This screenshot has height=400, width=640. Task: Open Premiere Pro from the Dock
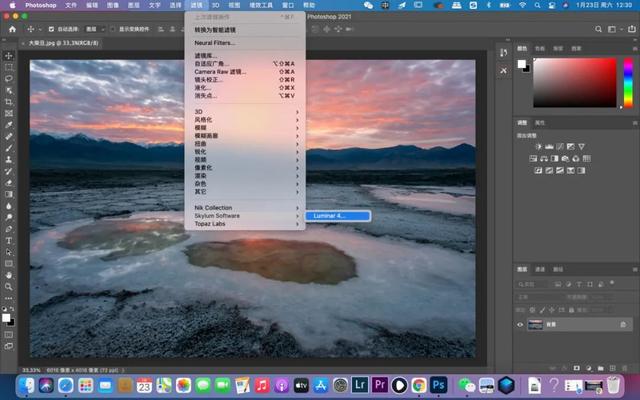380,385
